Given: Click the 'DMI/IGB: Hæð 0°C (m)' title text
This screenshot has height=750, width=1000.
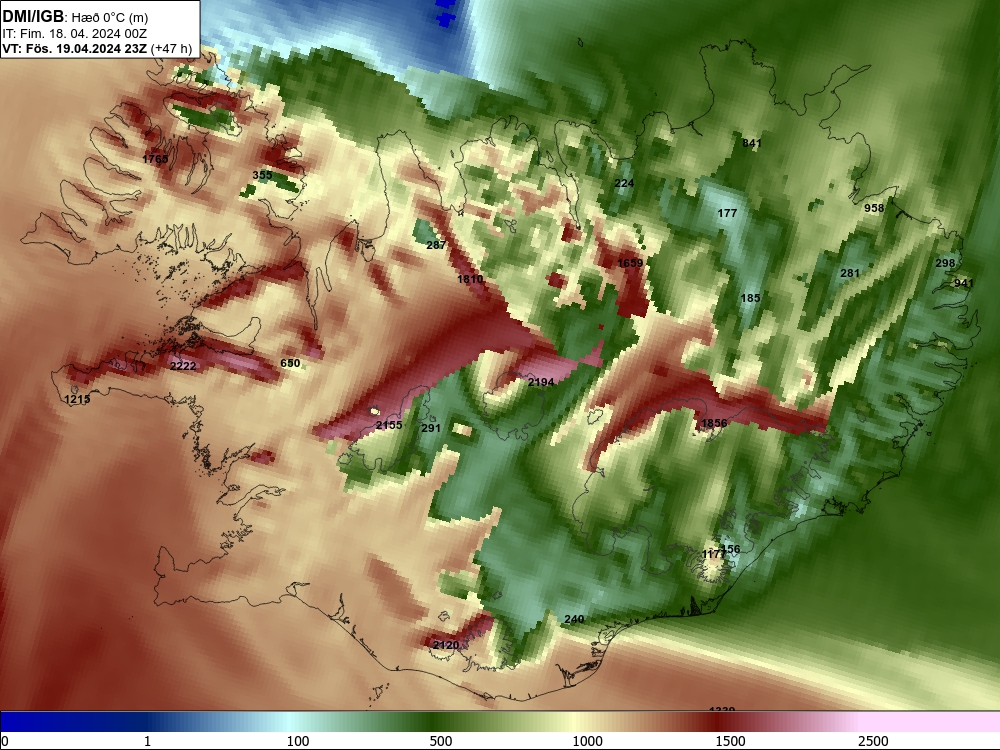Looking at the screenshot, I should [x=75, y=17].
